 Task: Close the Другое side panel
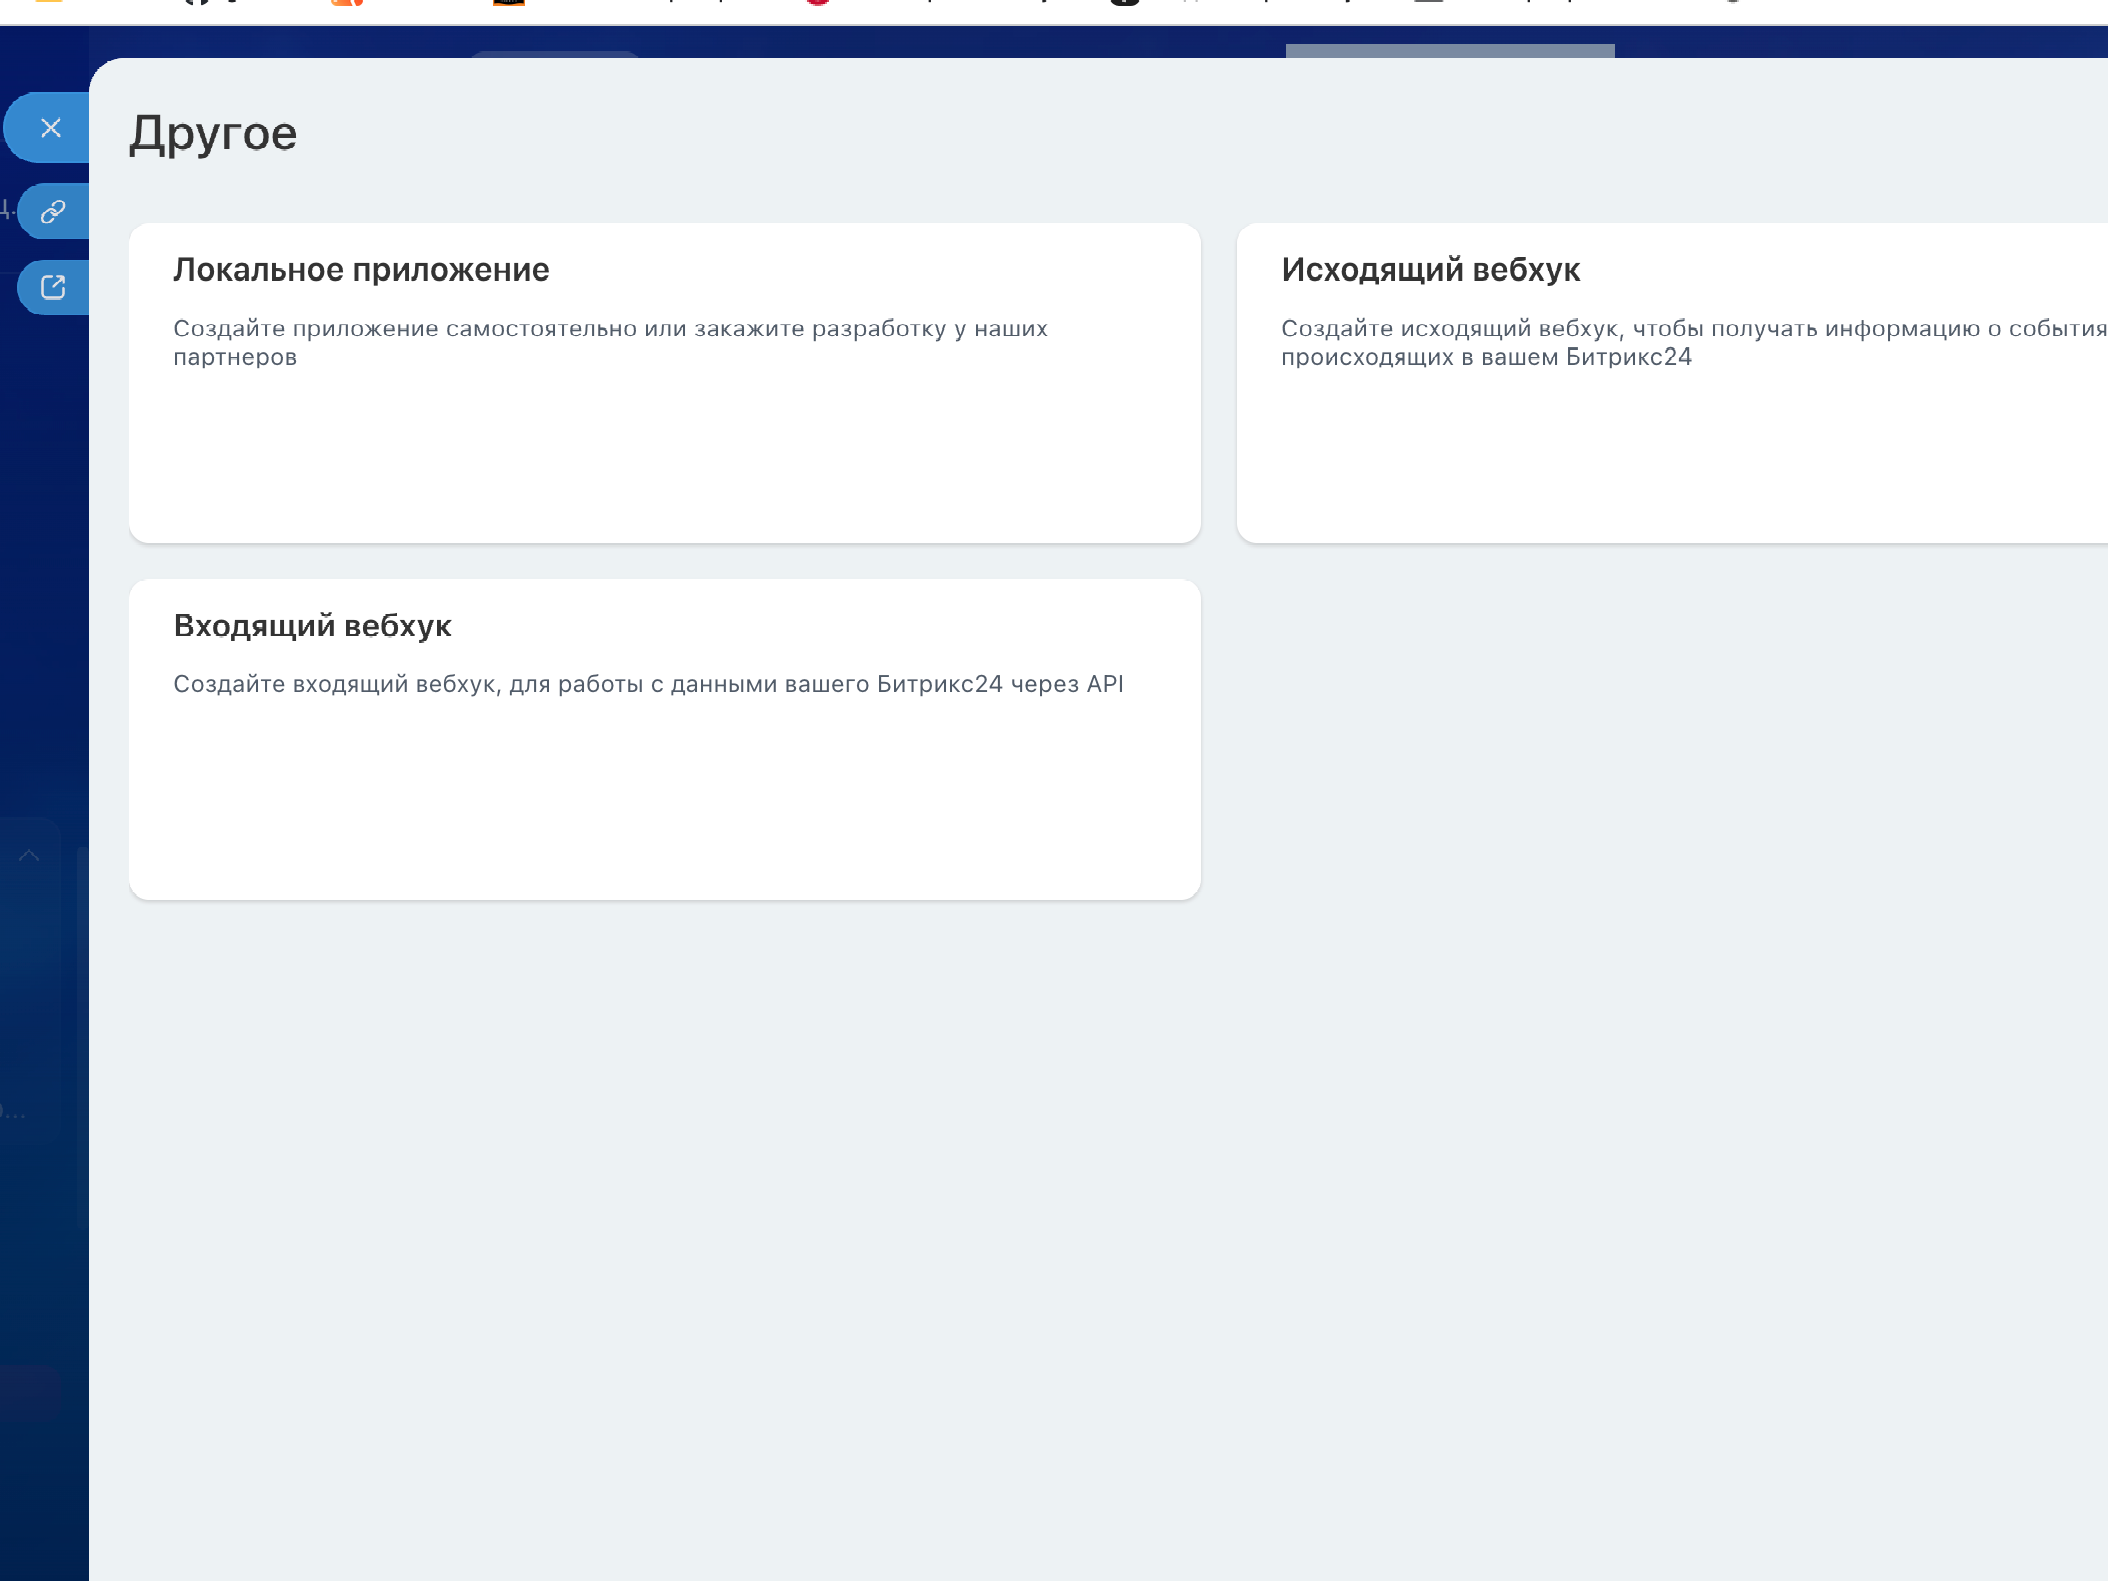coord(50,128)
